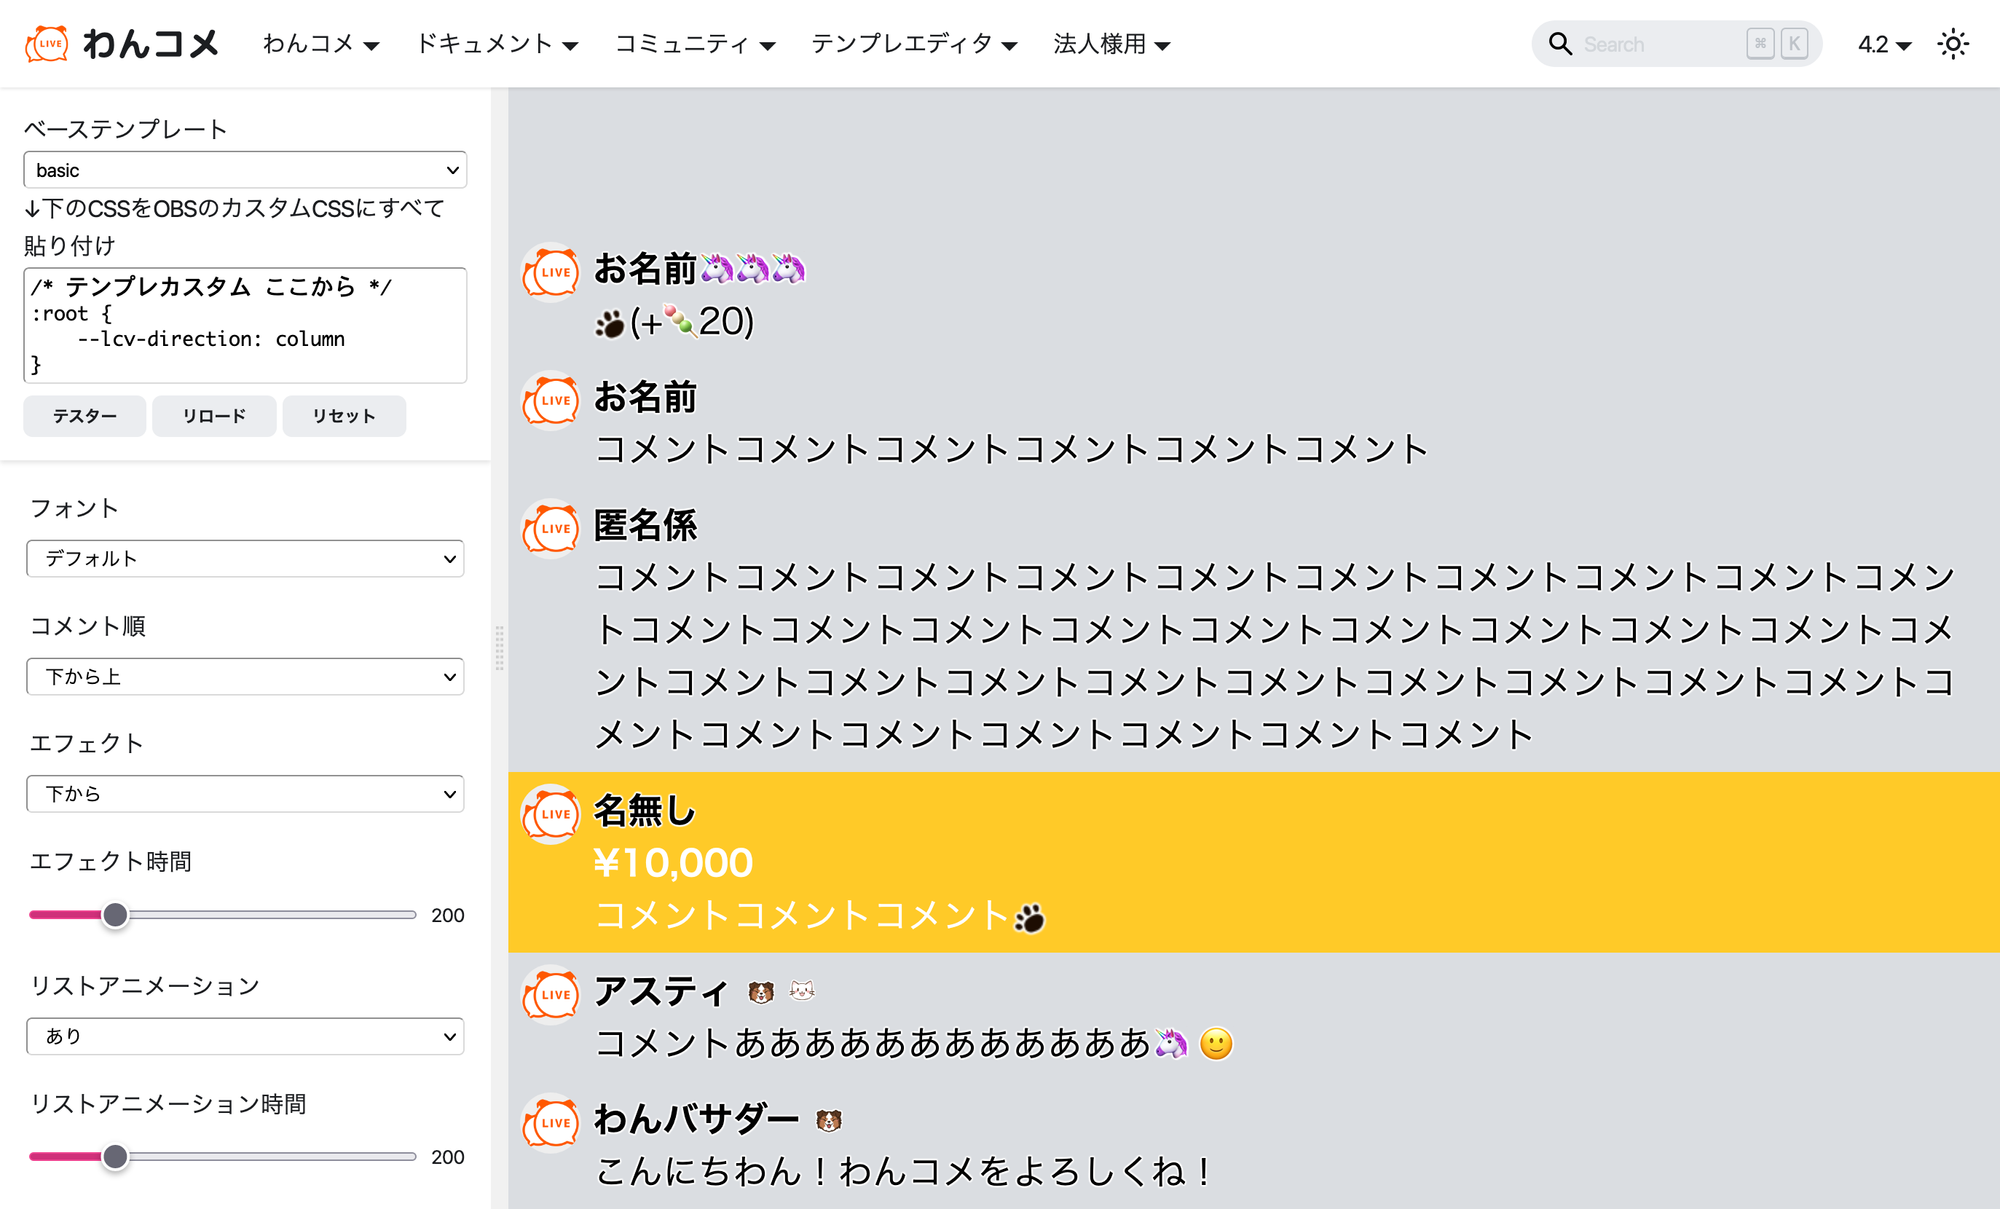Image resolution: width=2000 pixels, height=1209 pixels.
Task: Click LIVE avatar beside わんバサダー
Action: point(551,1122)
